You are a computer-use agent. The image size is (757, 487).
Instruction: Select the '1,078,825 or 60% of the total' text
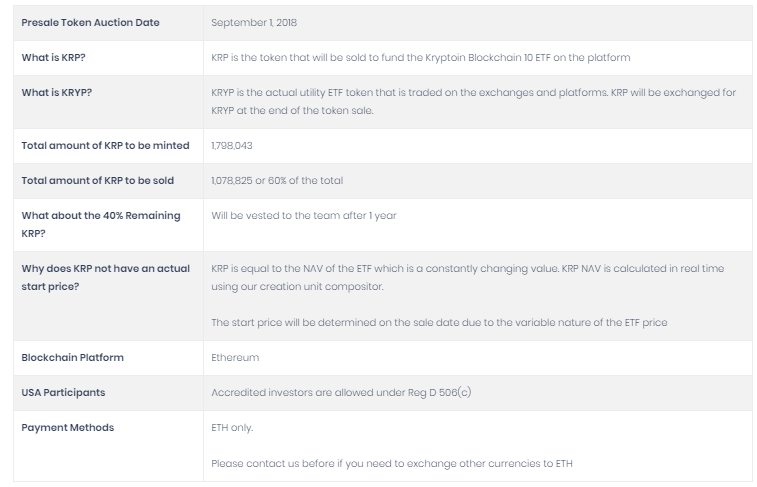277,181
